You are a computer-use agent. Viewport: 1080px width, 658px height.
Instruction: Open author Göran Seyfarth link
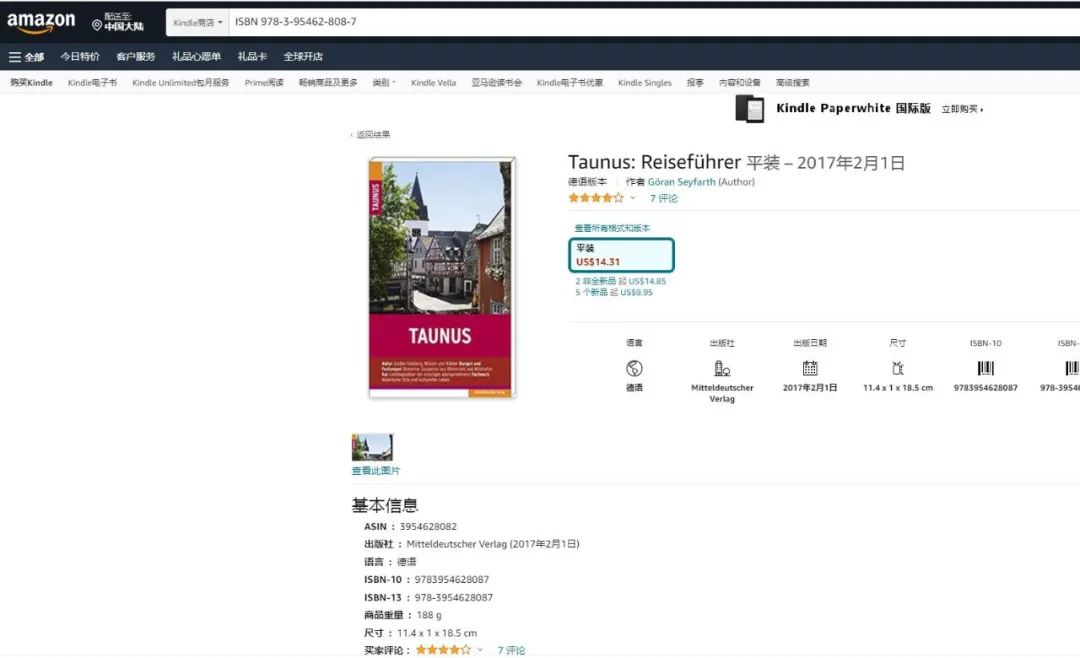681,182
